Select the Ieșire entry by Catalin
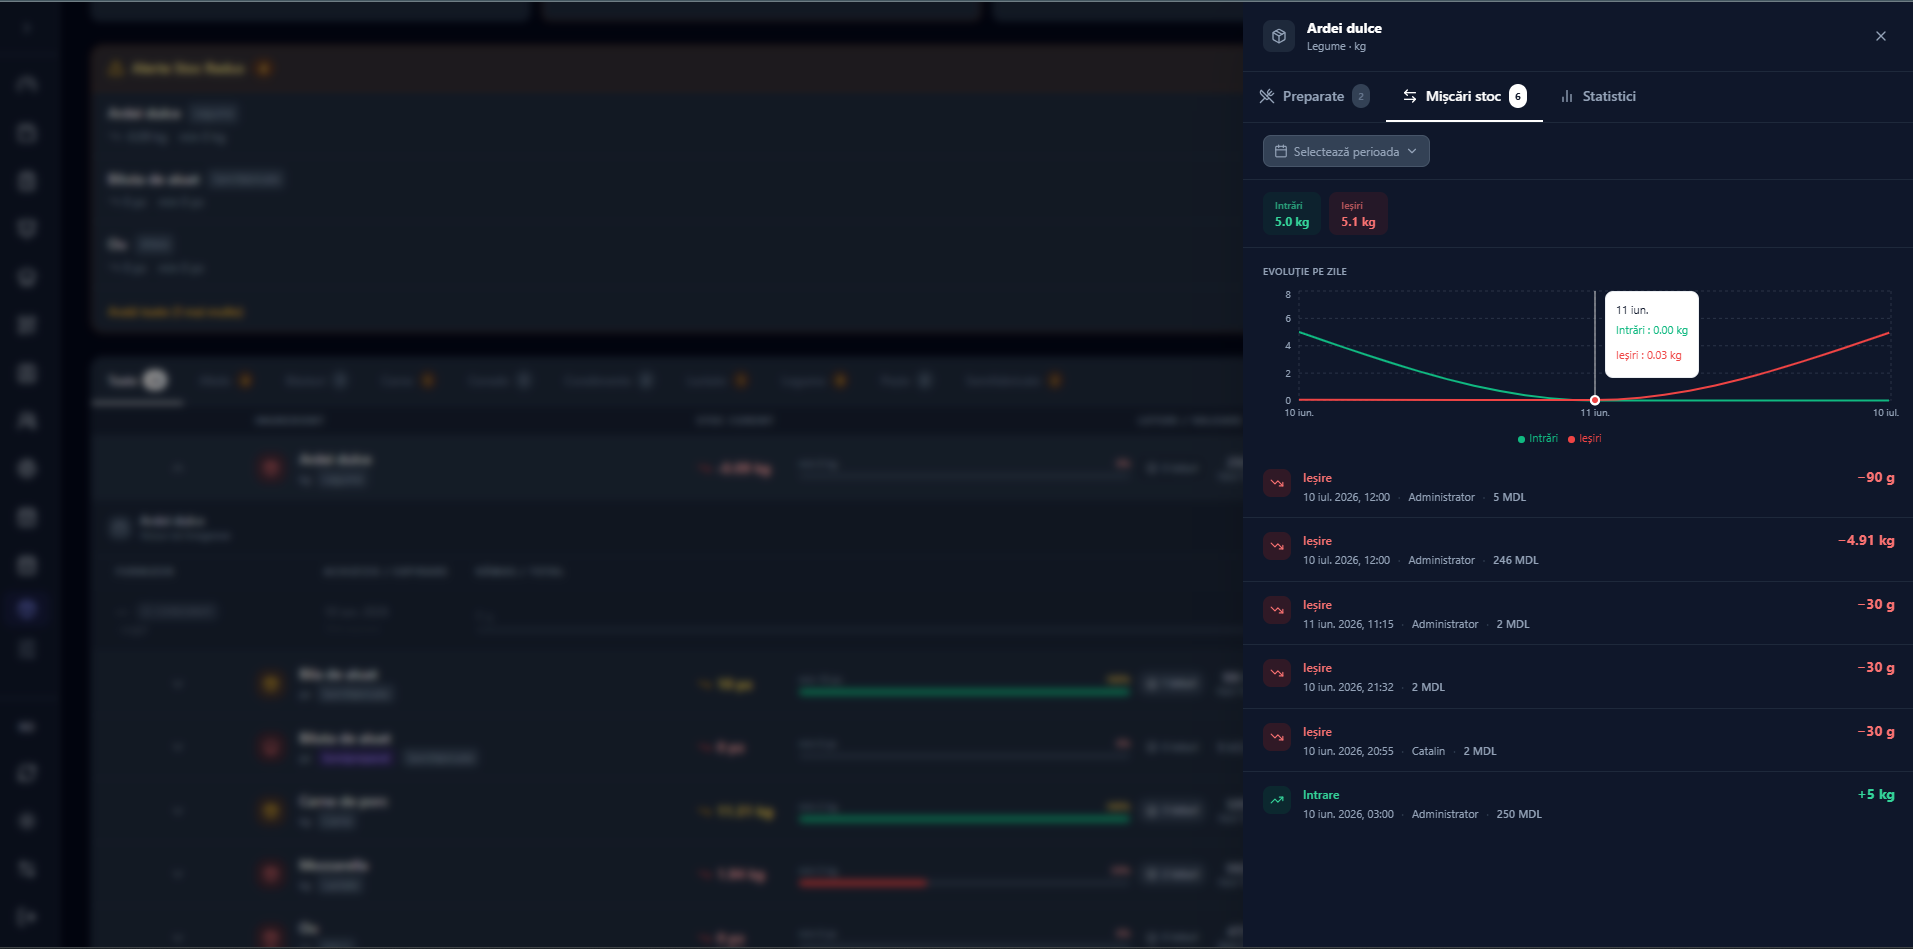The image size is (1913, 949). pos(1578,740)
